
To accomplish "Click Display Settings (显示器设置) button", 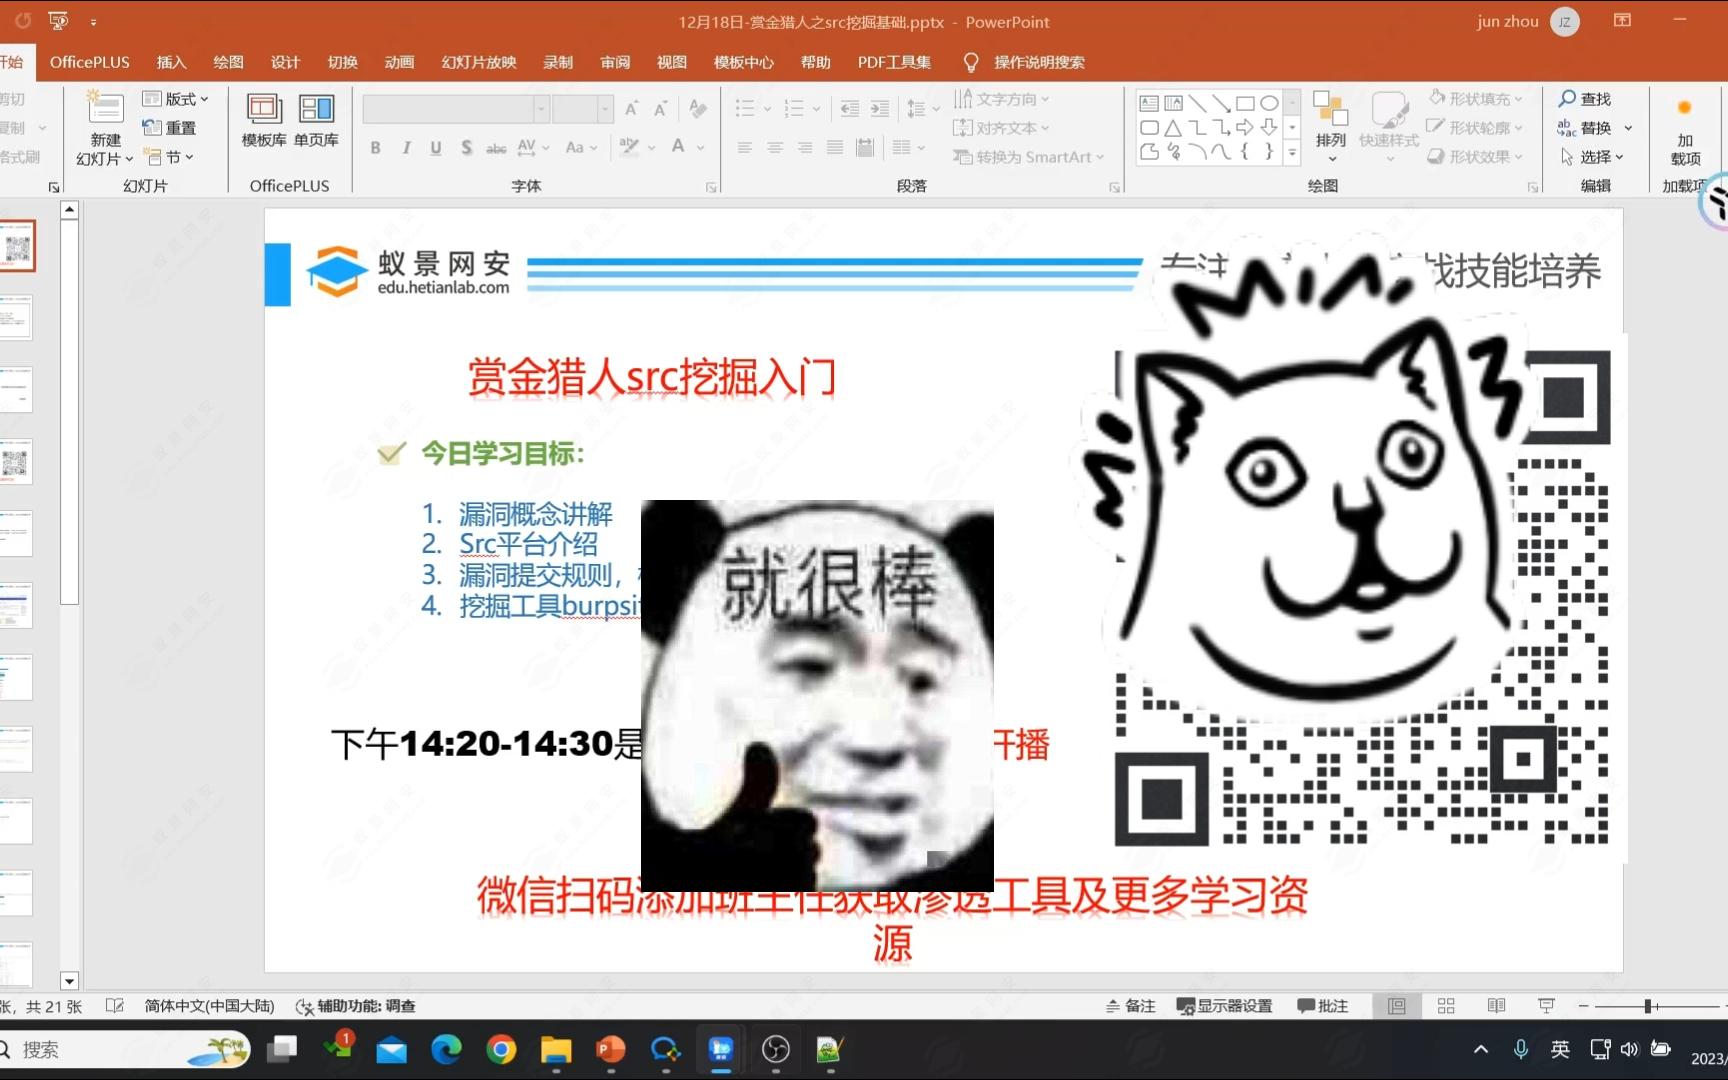I will coord(1224,1006).
